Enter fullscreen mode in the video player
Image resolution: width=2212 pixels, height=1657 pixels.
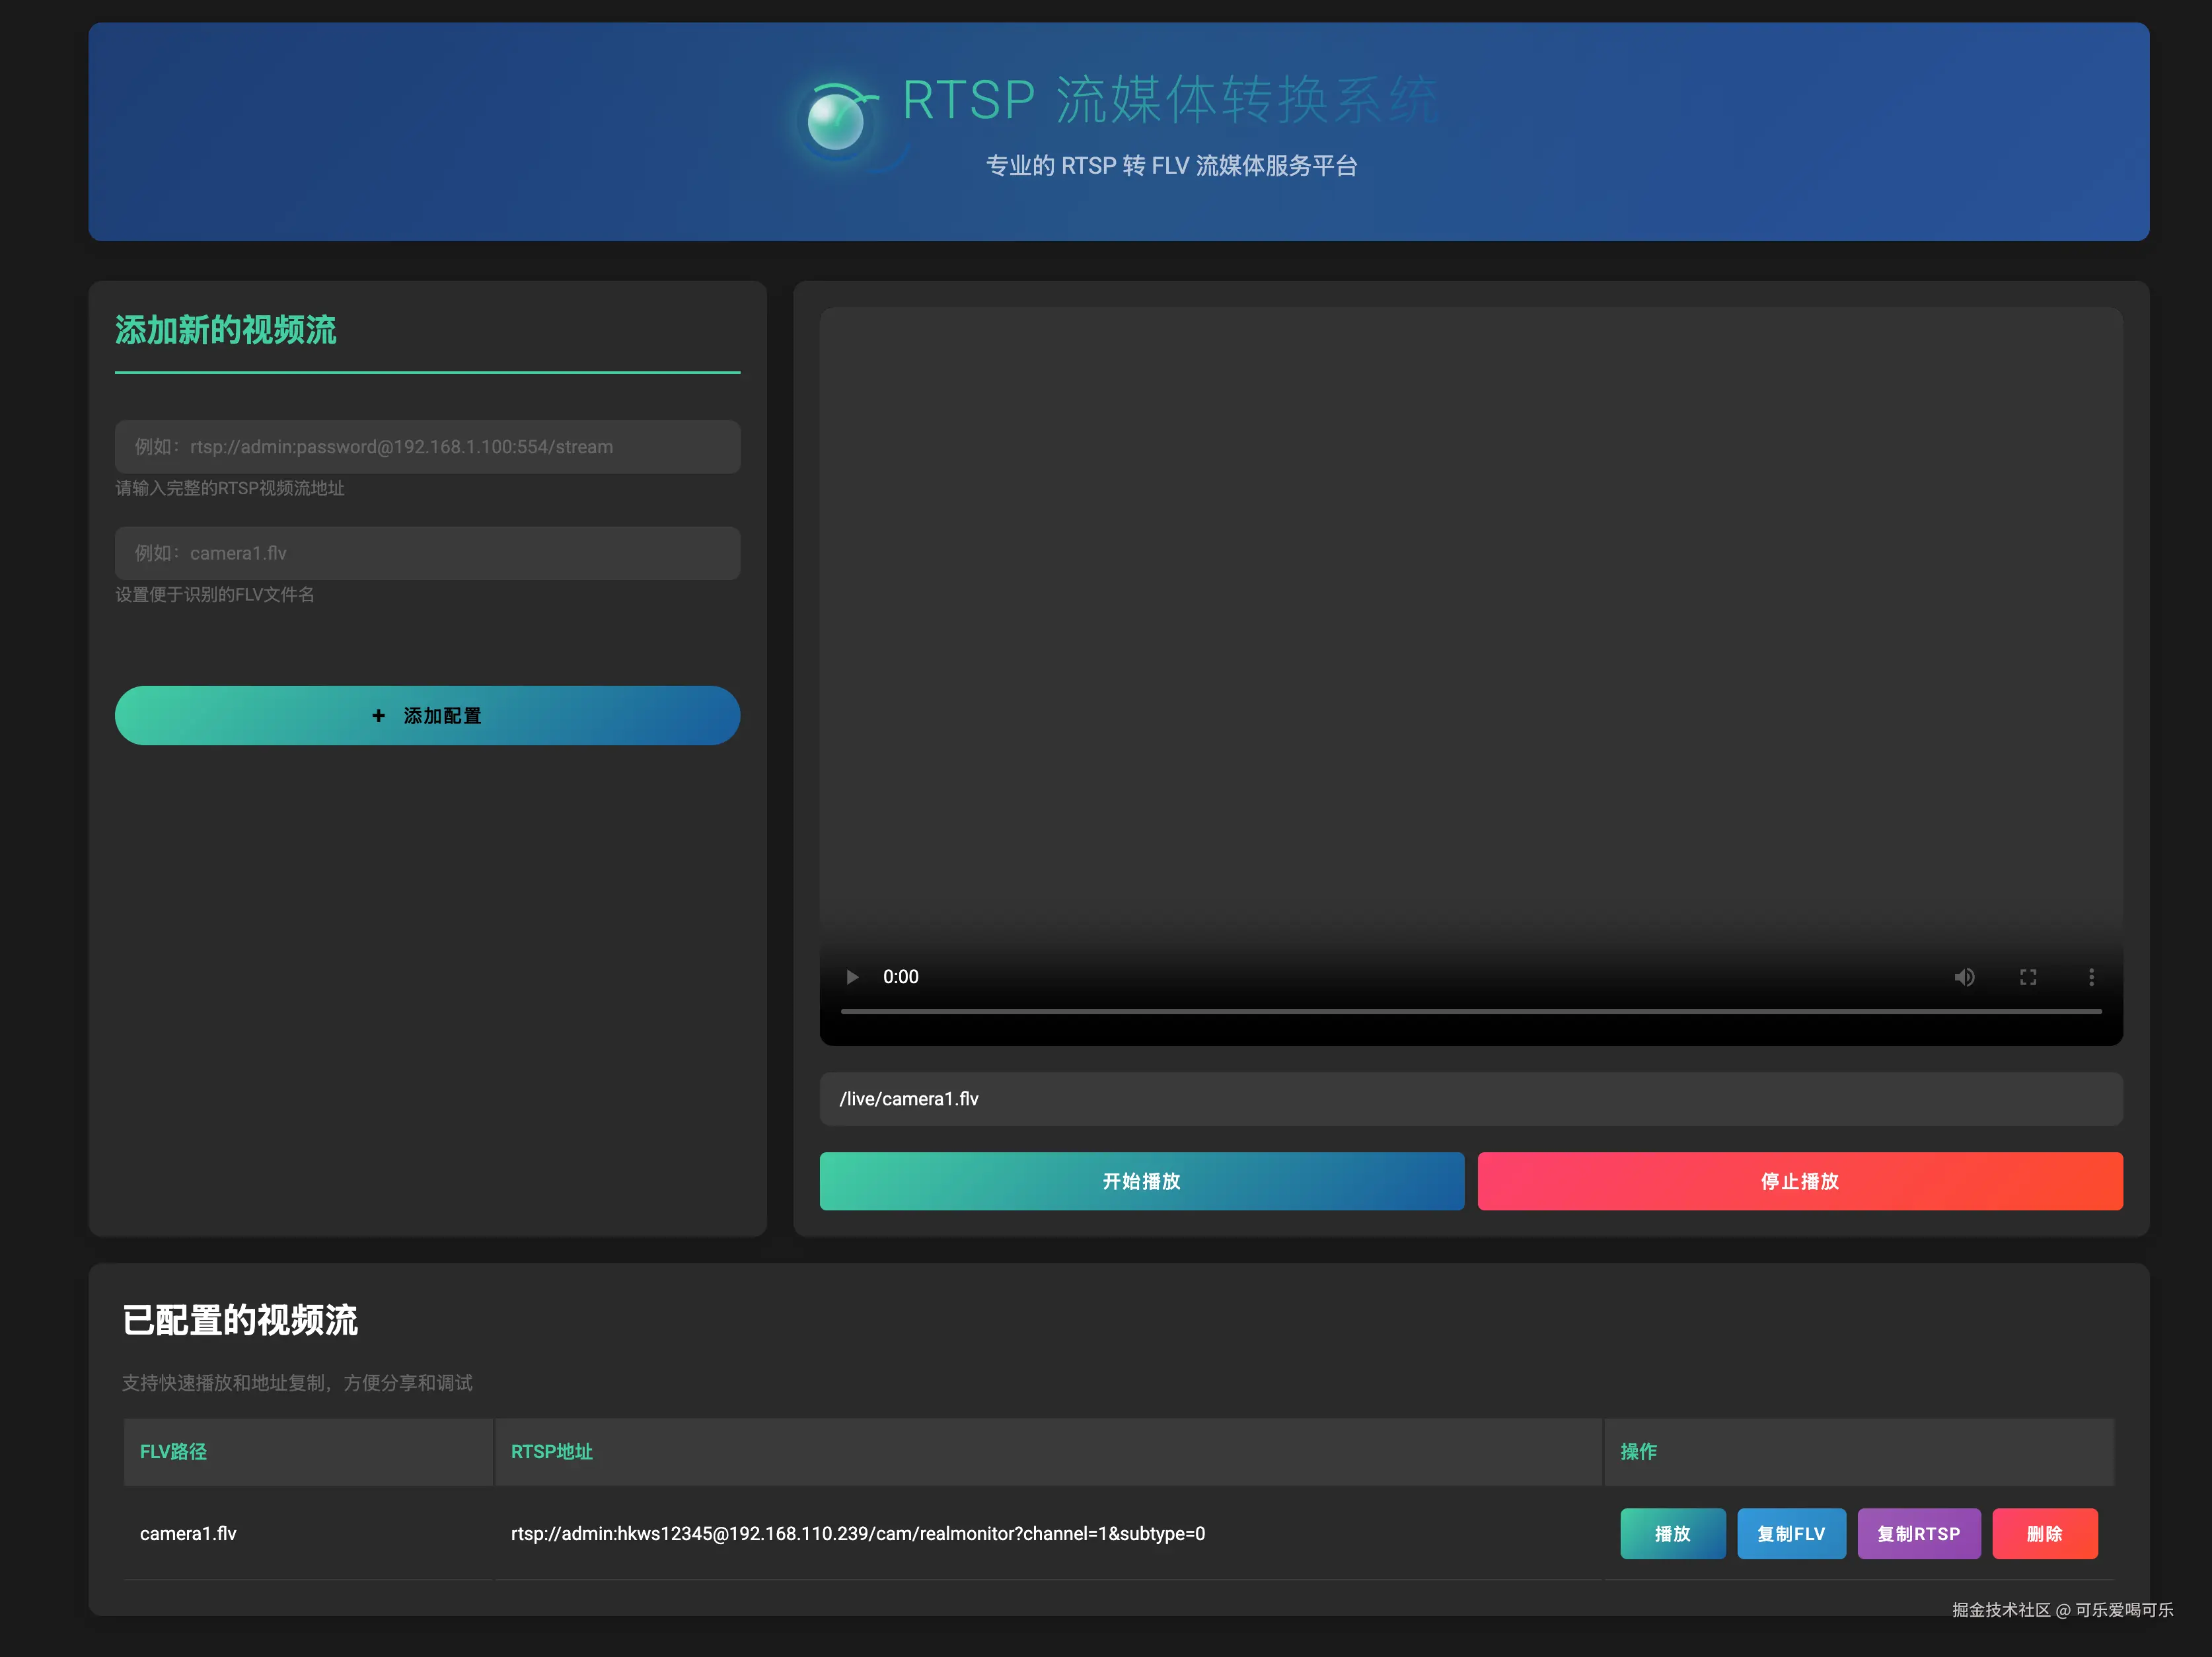point(2027,977)
